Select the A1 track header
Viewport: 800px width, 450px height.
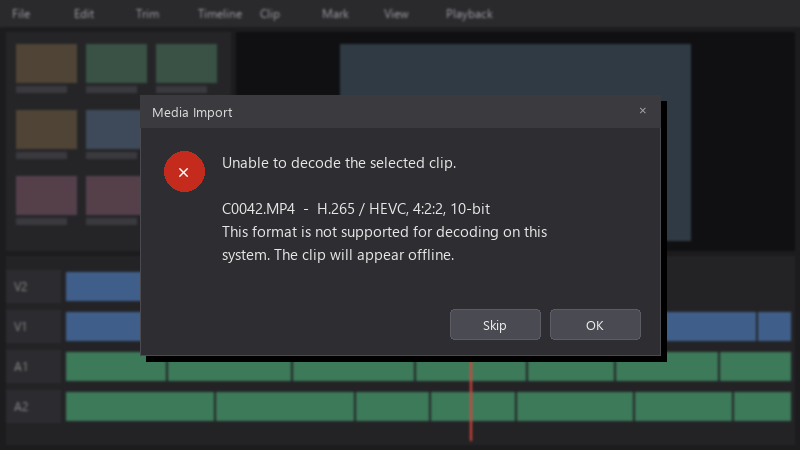click(x=34, y=366)
